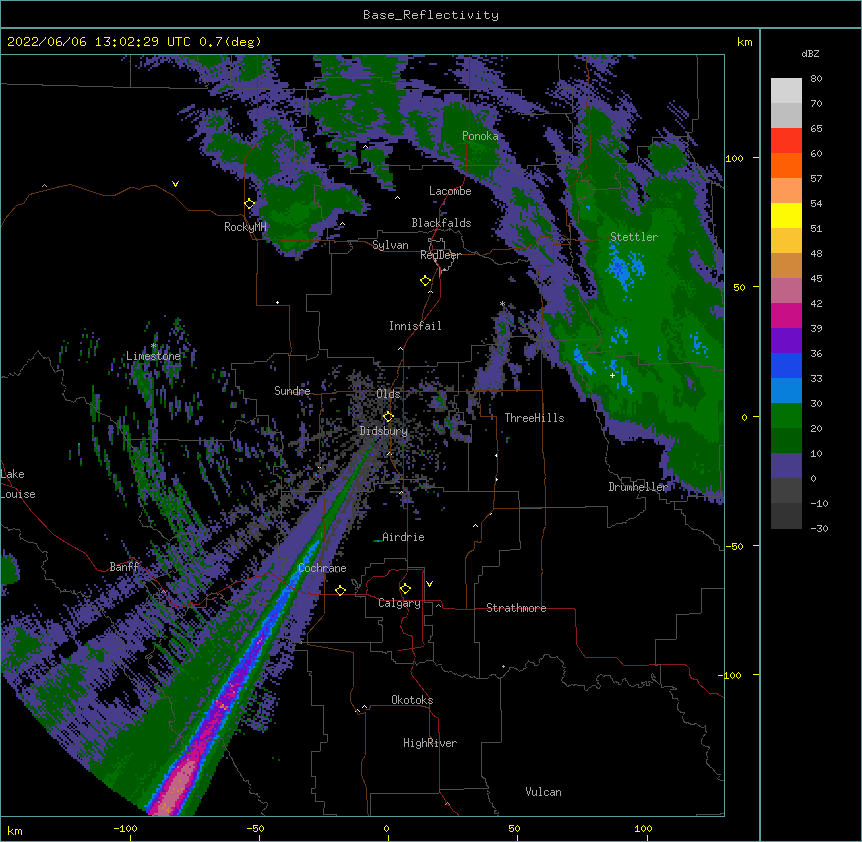Click the Vulcan town label
The image size is (862, 842).
click(x=543, y=792)
